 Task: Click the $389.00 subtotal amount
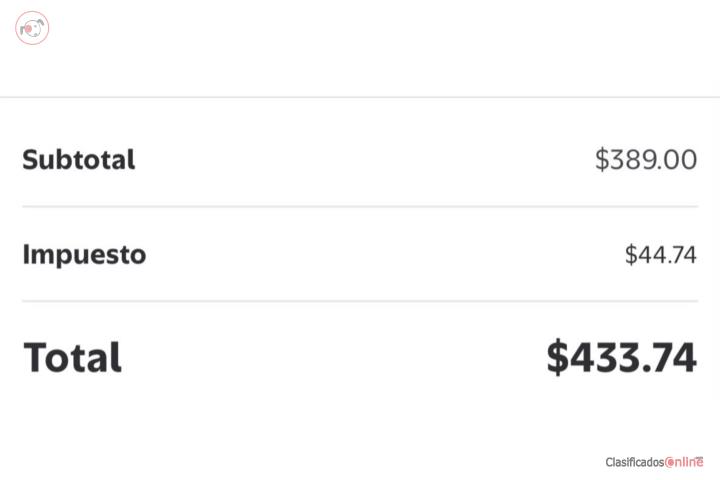pos(646,160)
